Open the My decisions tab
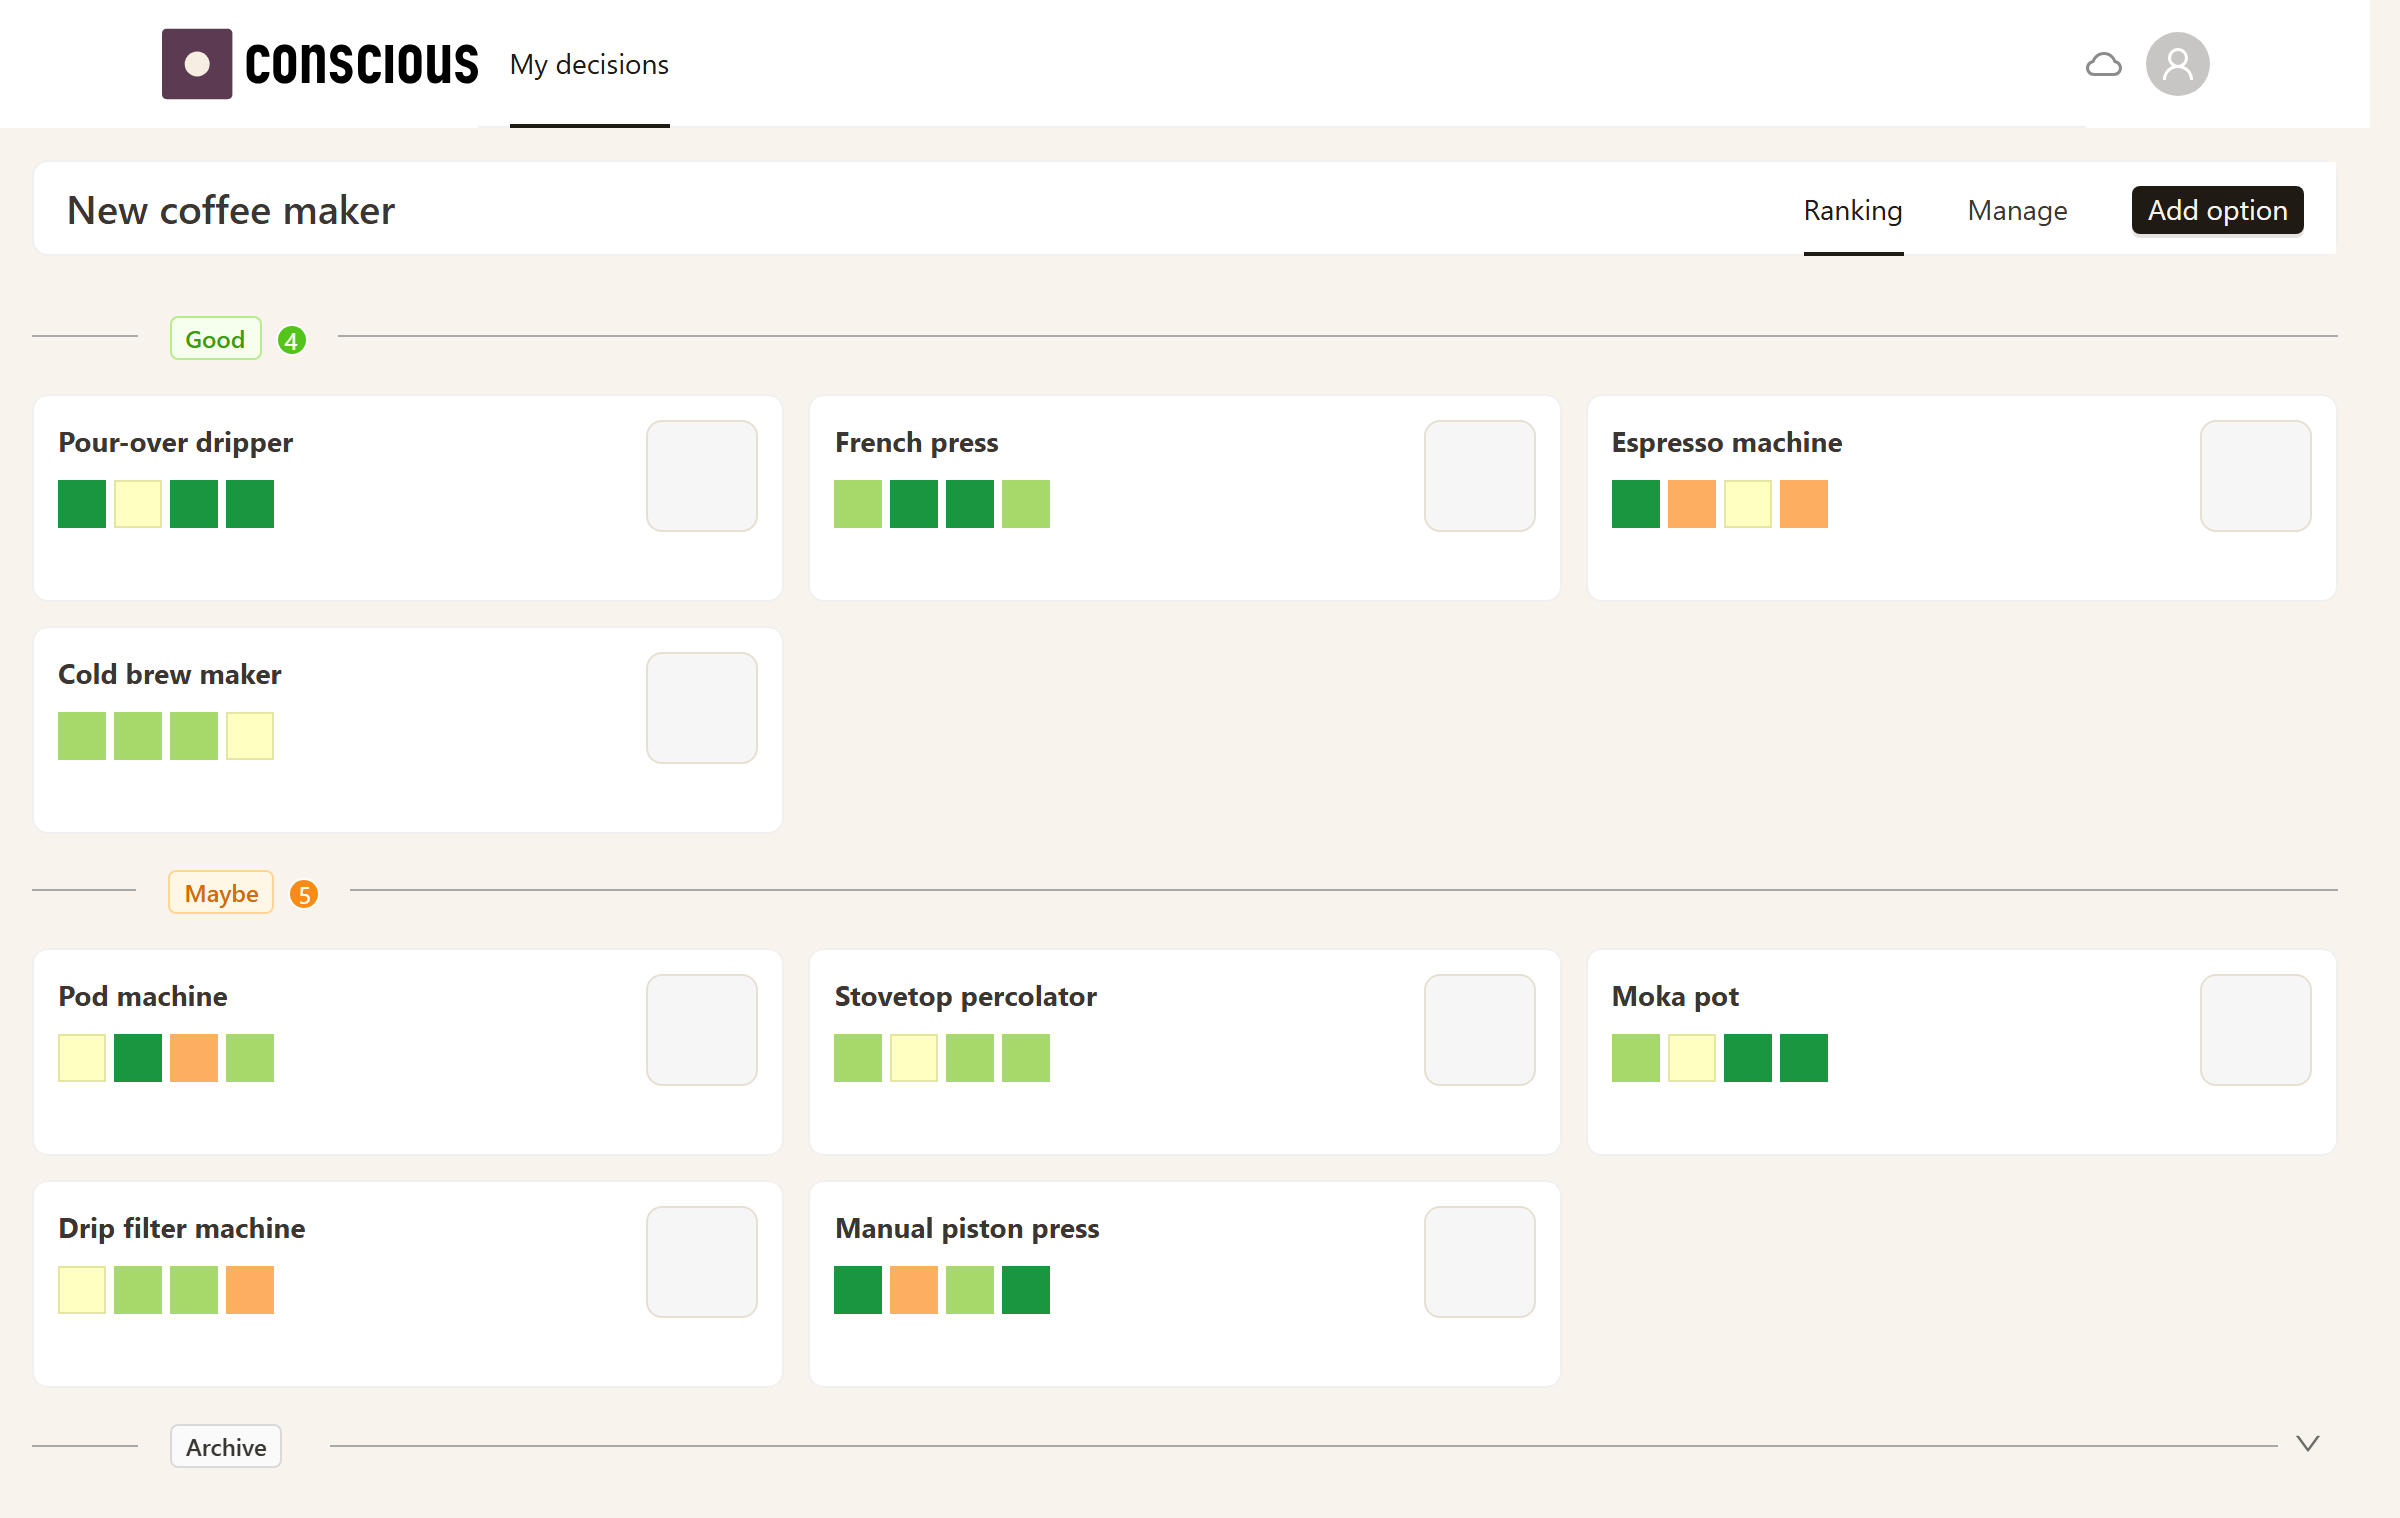The image size is (2400, 1518). point(589,65)
